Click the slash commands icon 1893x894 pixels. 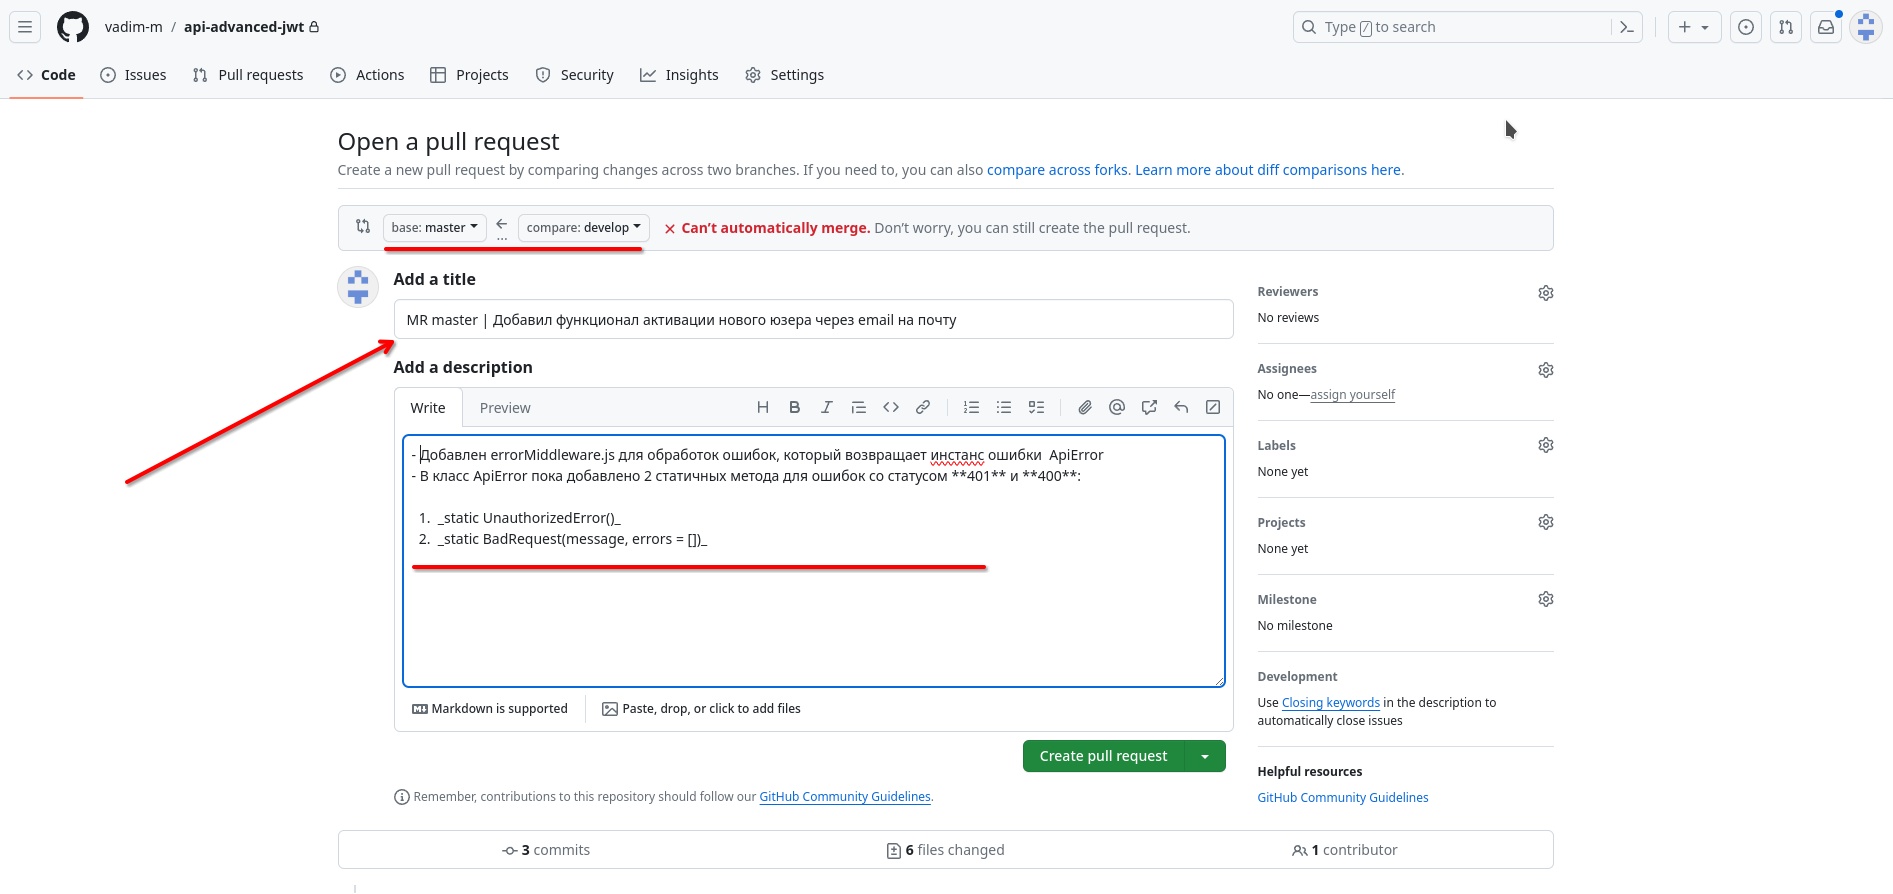click(x=1213, y=407)
